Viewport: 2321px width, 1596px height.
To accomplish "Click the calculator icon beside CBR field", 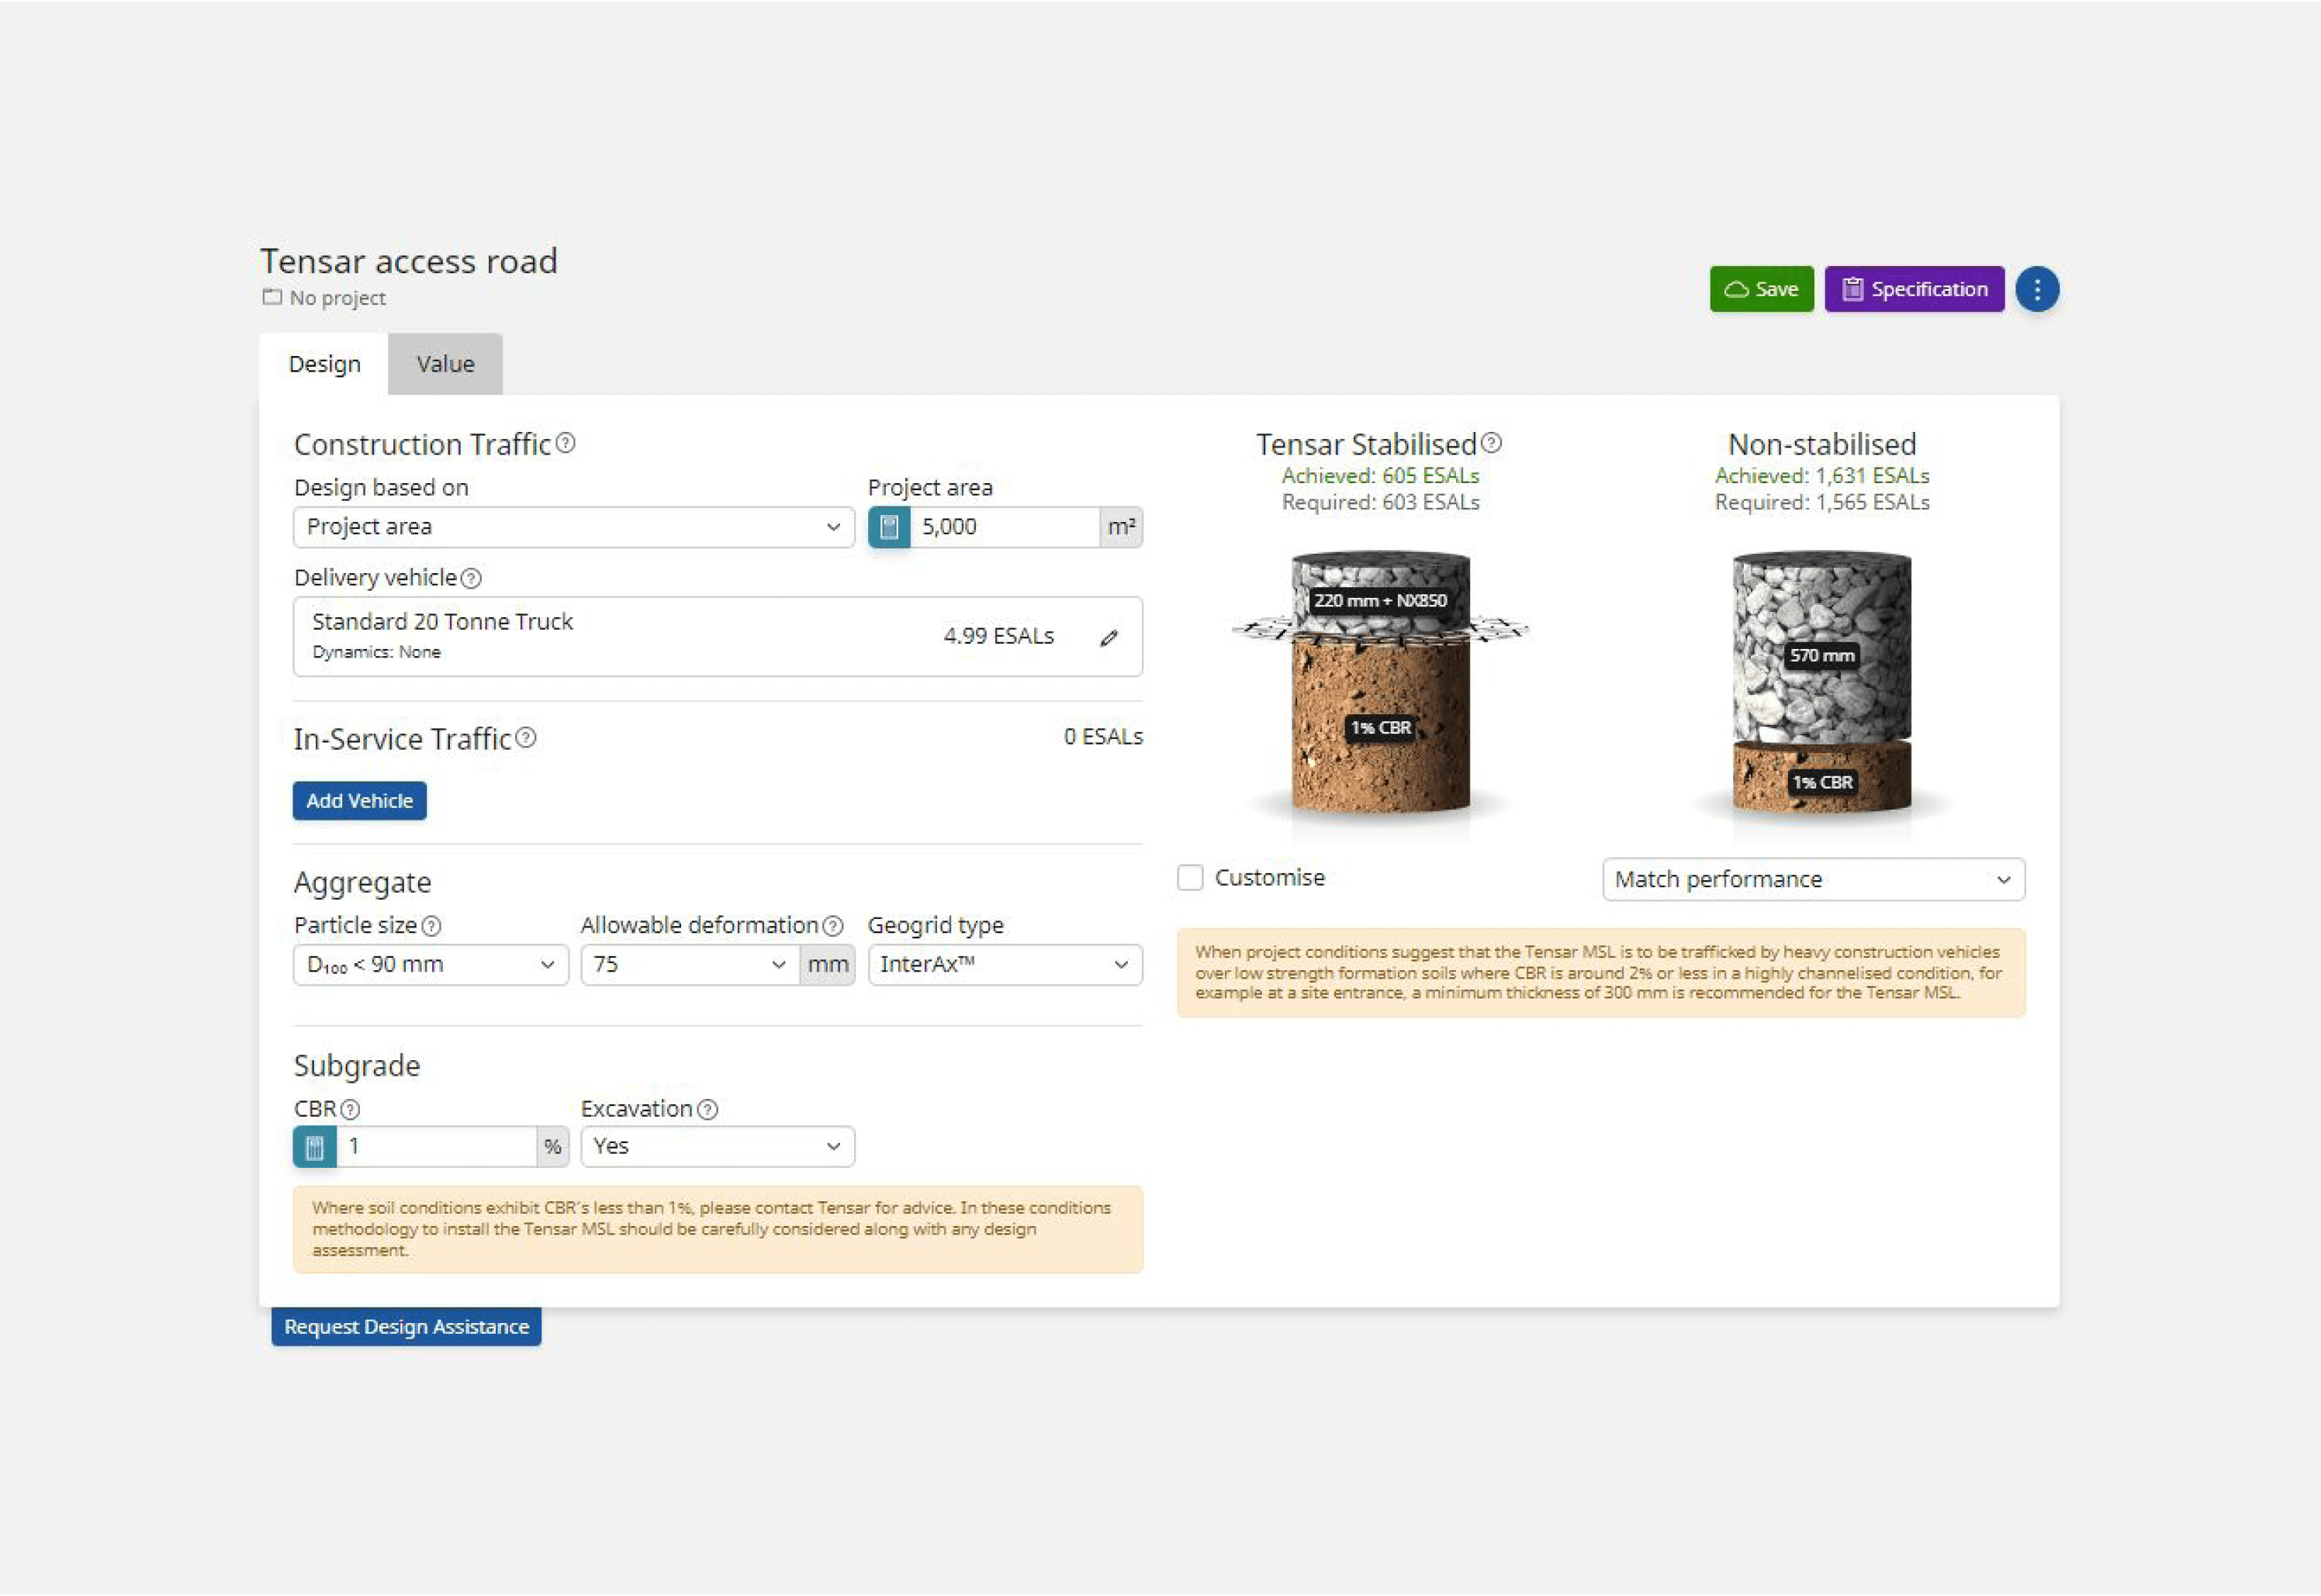I will [314, 1146].
